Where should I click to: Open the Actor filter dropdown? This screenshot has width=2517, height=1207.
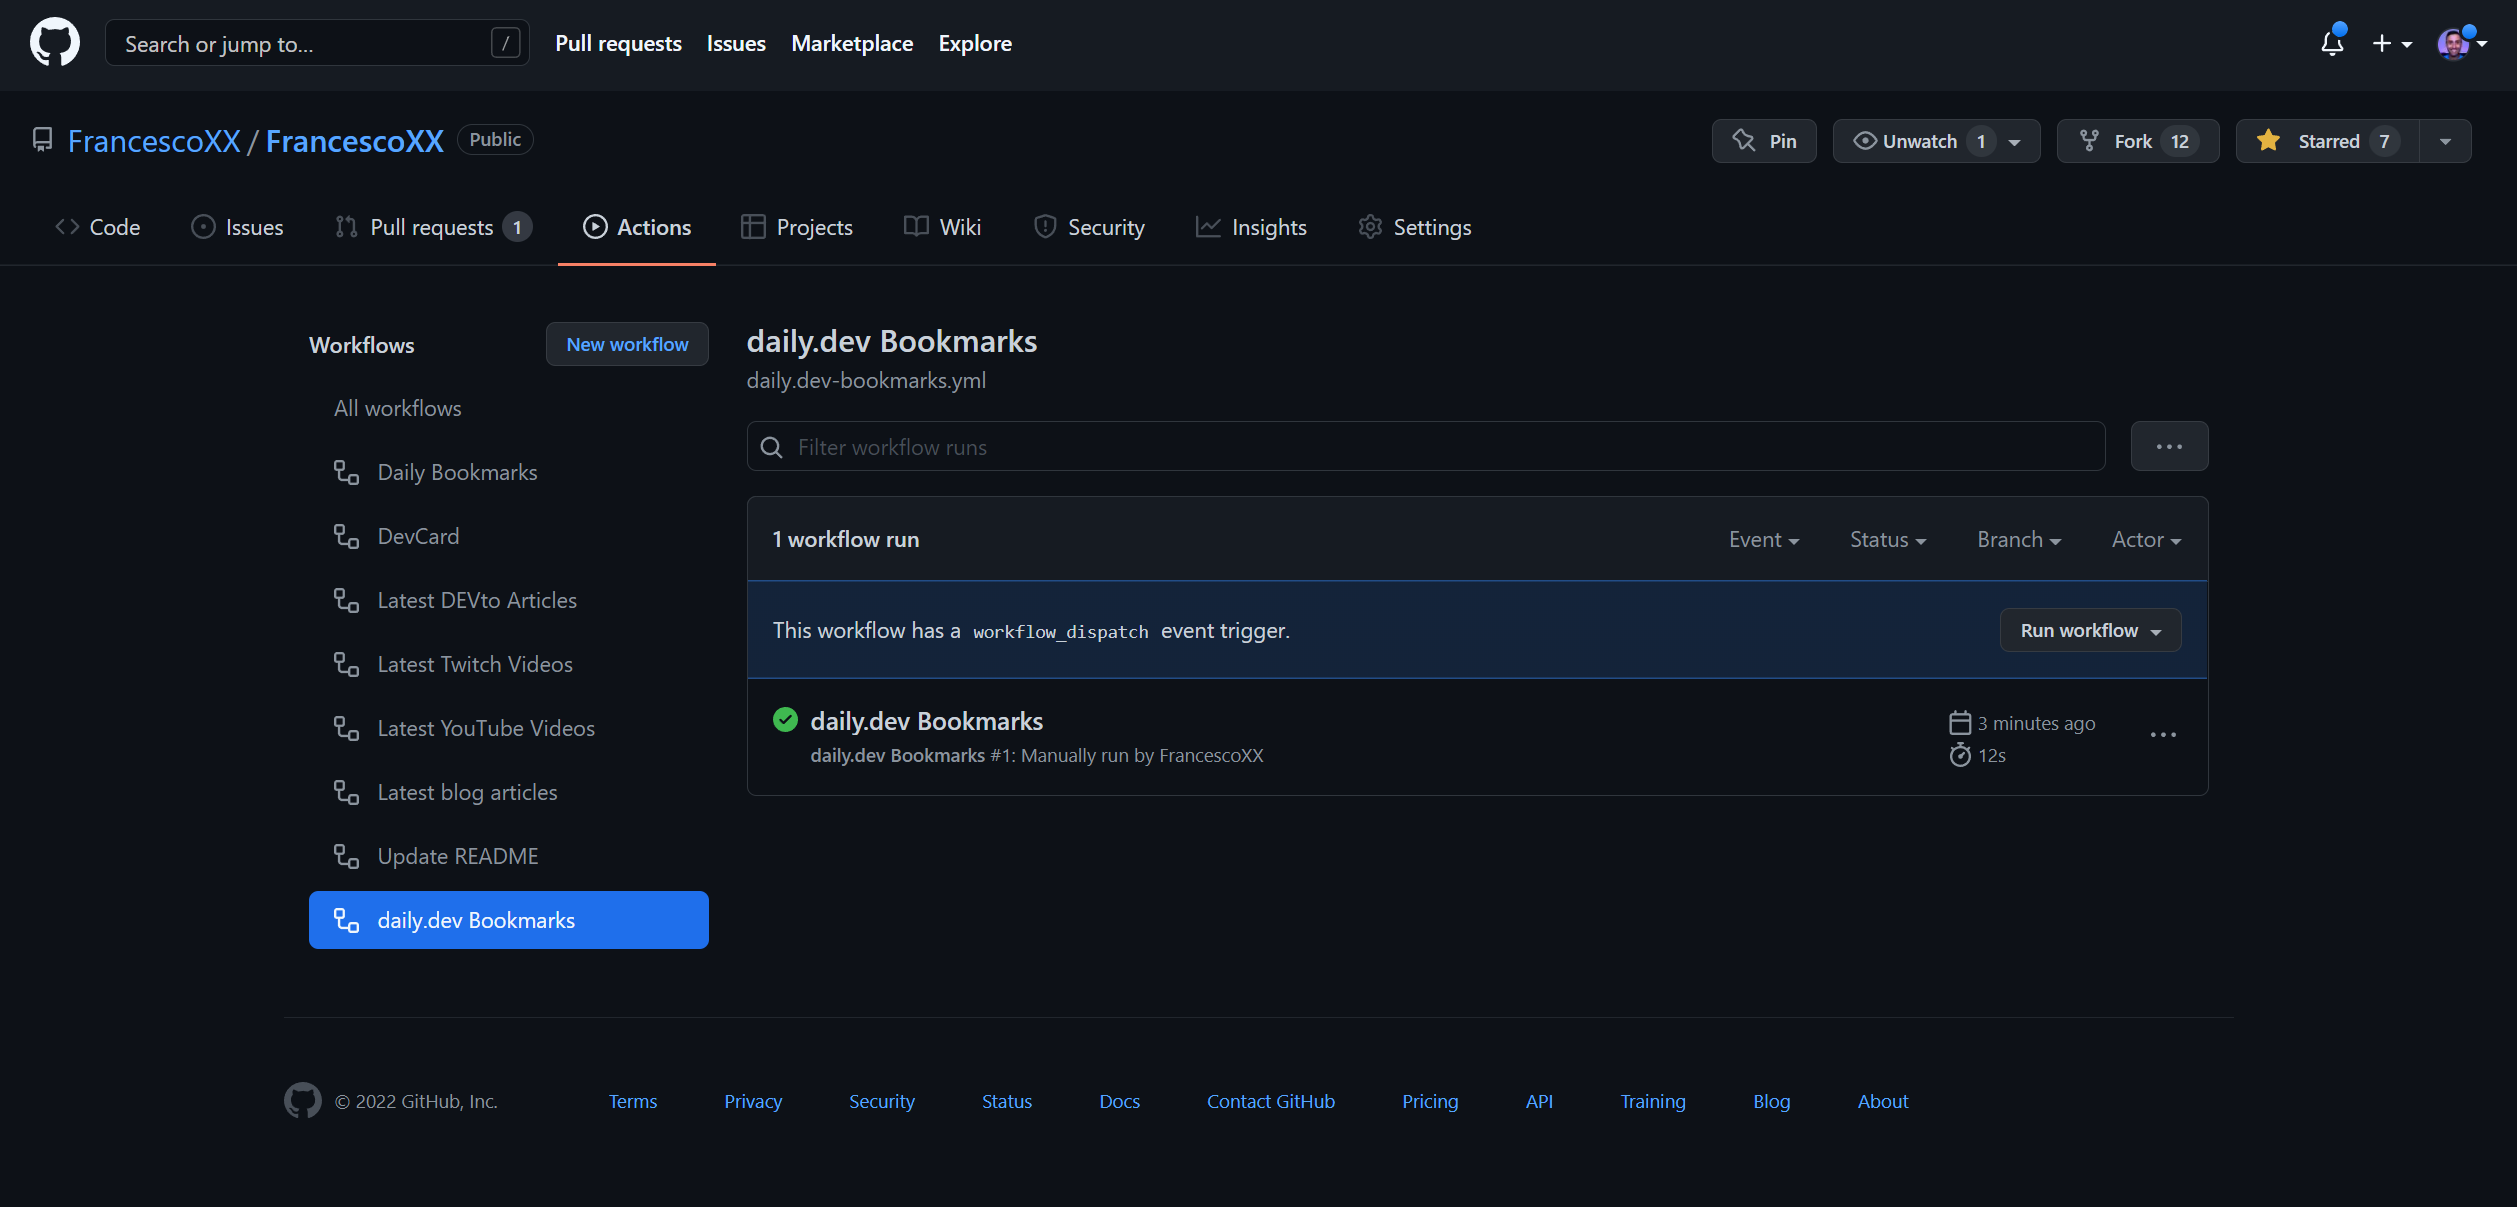click(2146, 540)
